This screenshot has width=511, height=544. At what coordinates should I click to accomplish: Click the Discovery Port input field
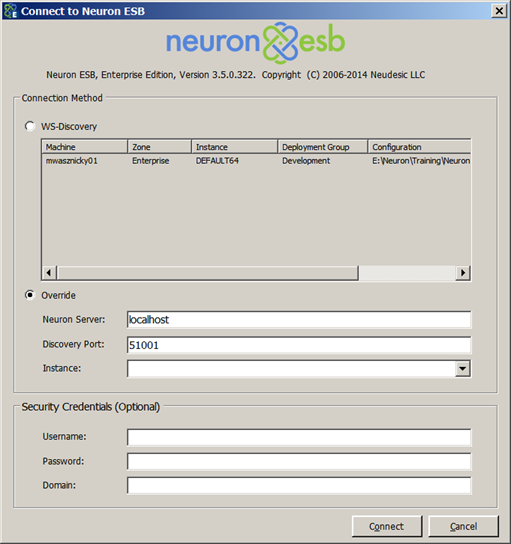(299, 345)
